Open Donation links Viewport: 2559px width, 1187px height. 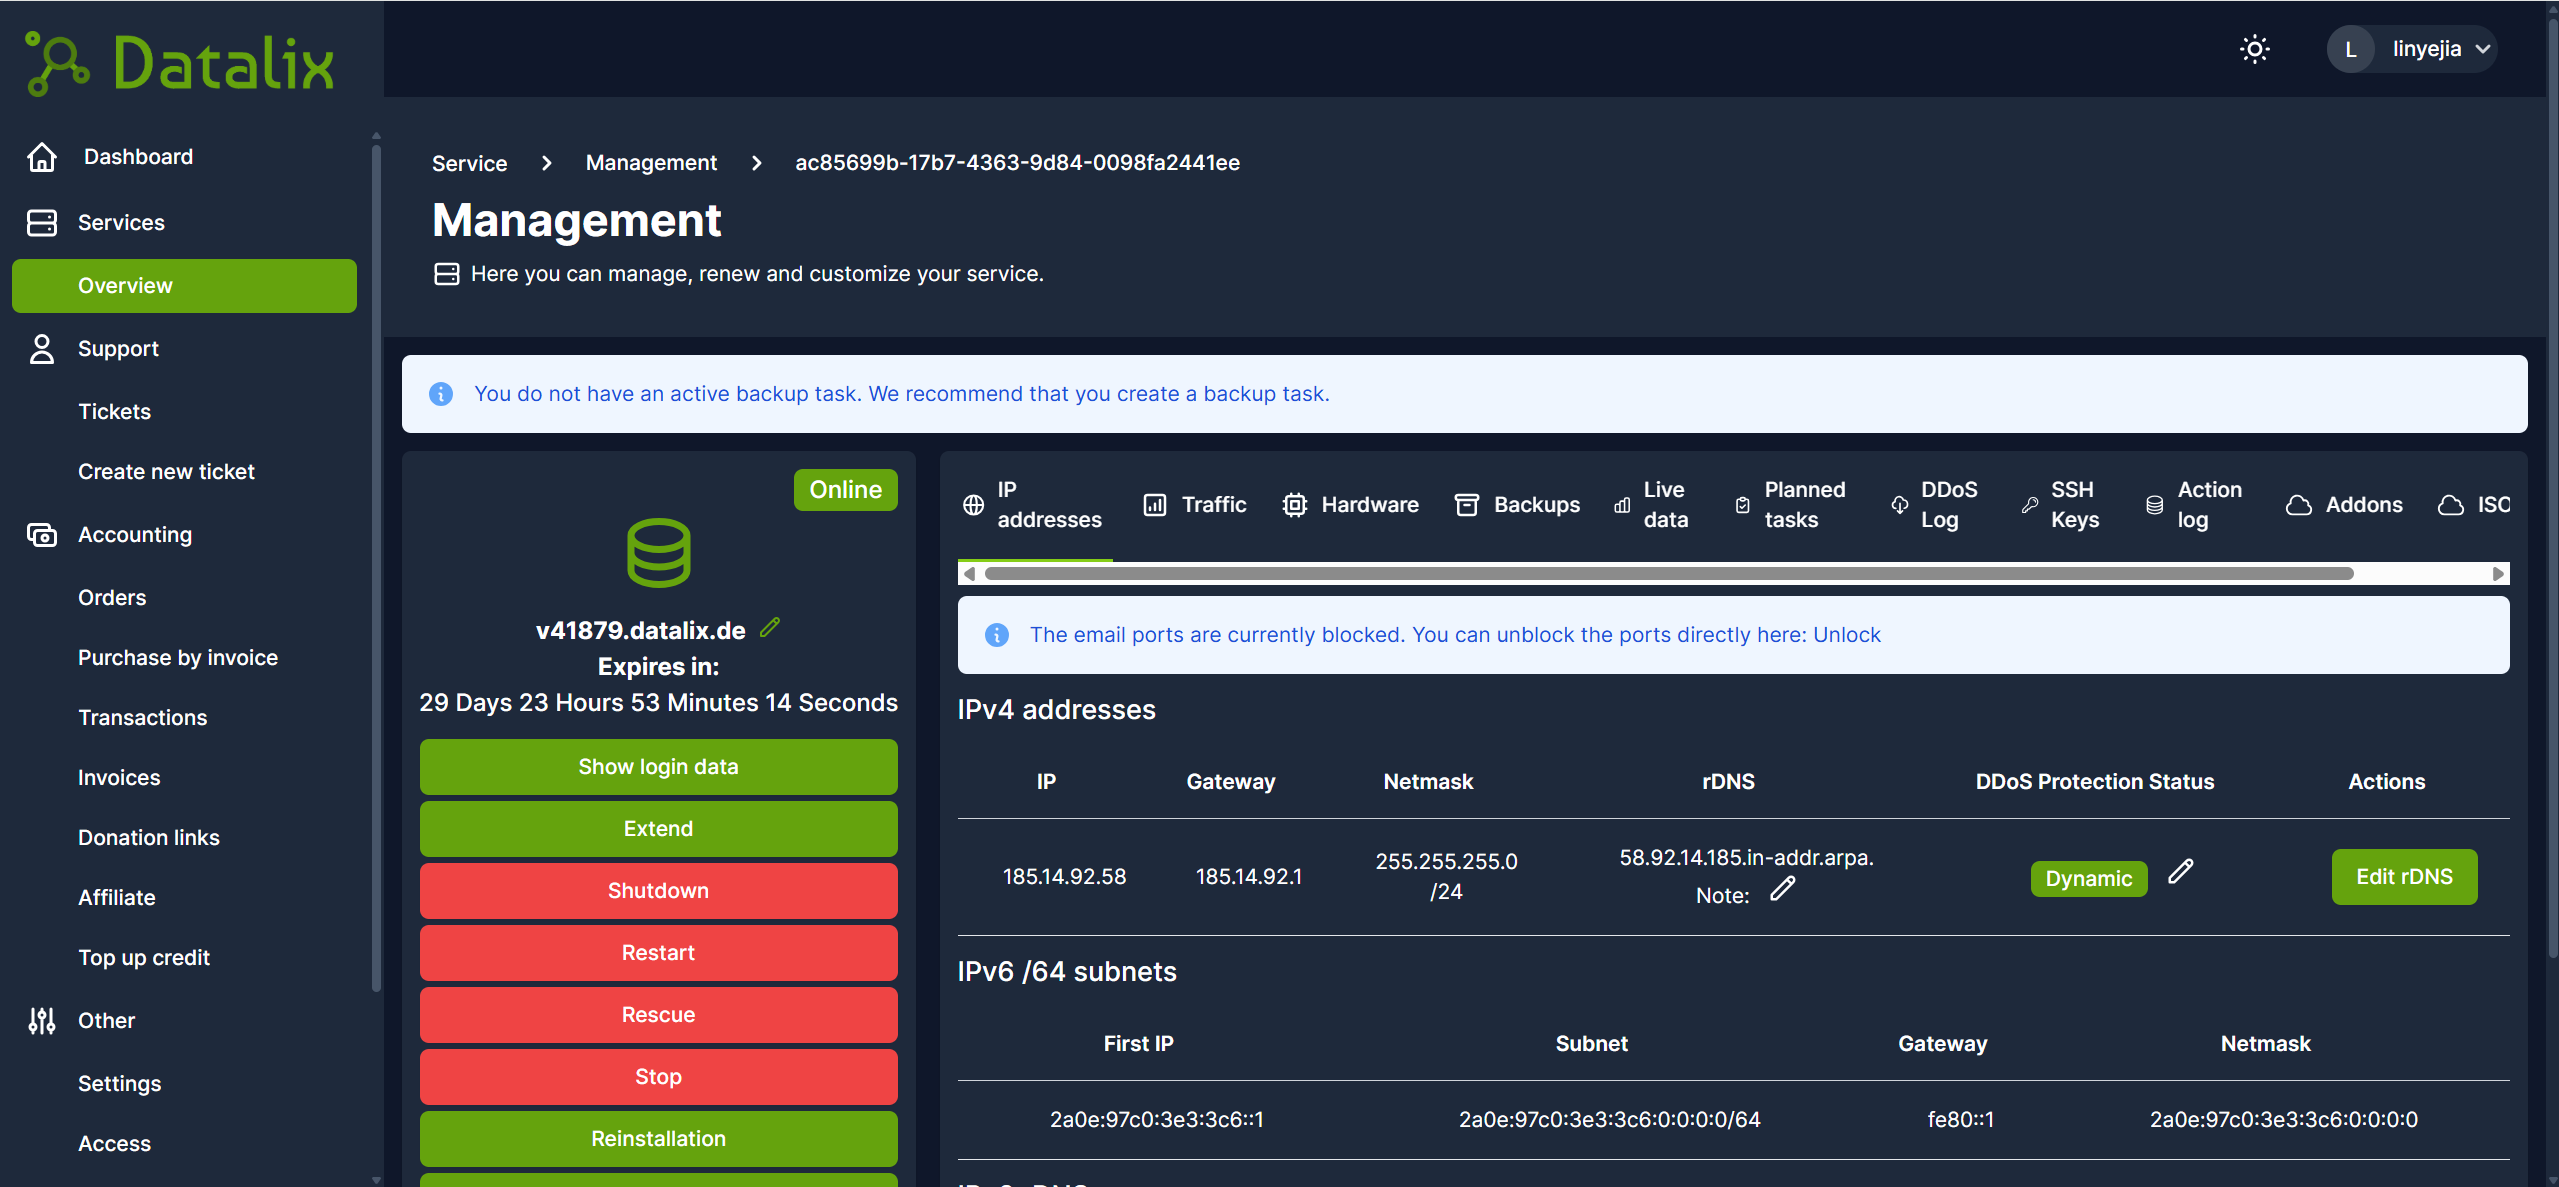pos(149,838)
